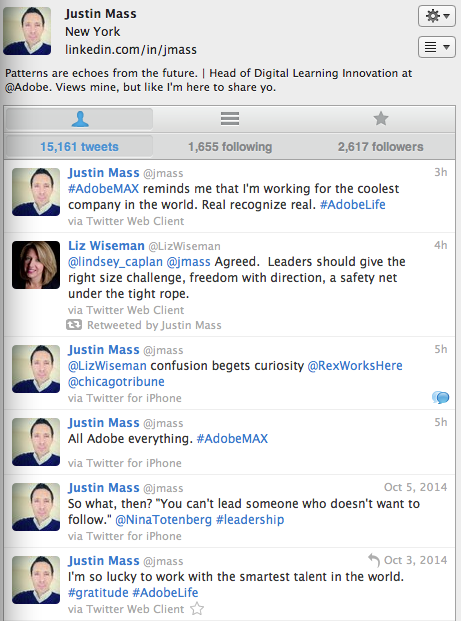Click #AdobeLife in smartest talent tweet
The image size is (461, 621).
[165, 592]
